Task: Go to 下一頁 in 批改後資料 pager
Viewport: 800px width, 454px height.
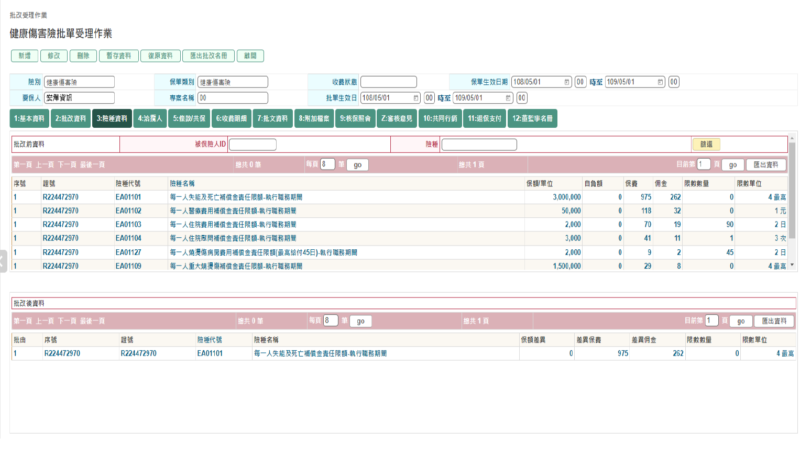Action: [67, 321]
